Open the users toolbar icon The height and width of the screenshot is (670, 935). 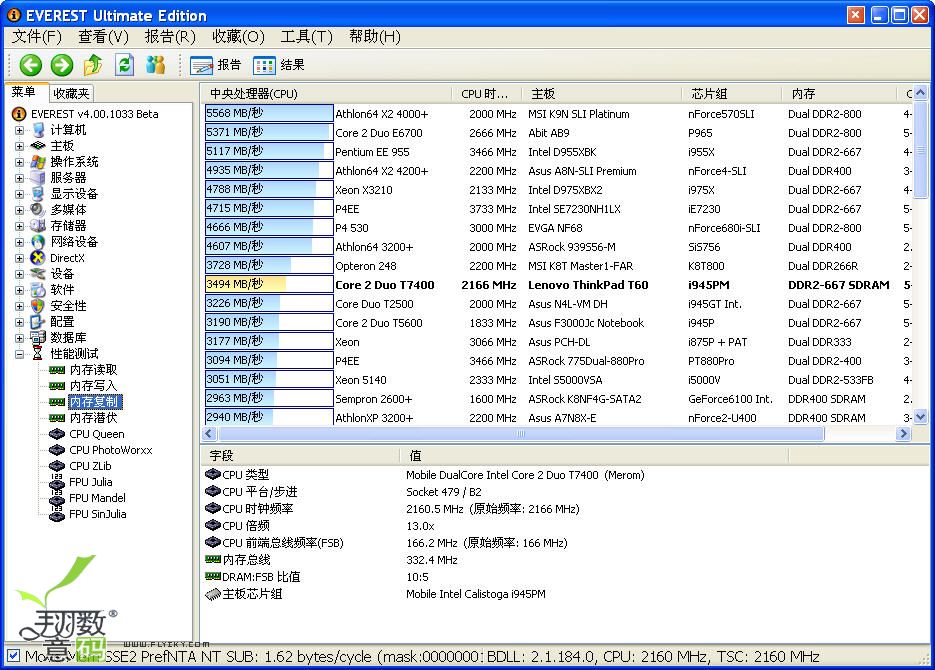point(156,64)
